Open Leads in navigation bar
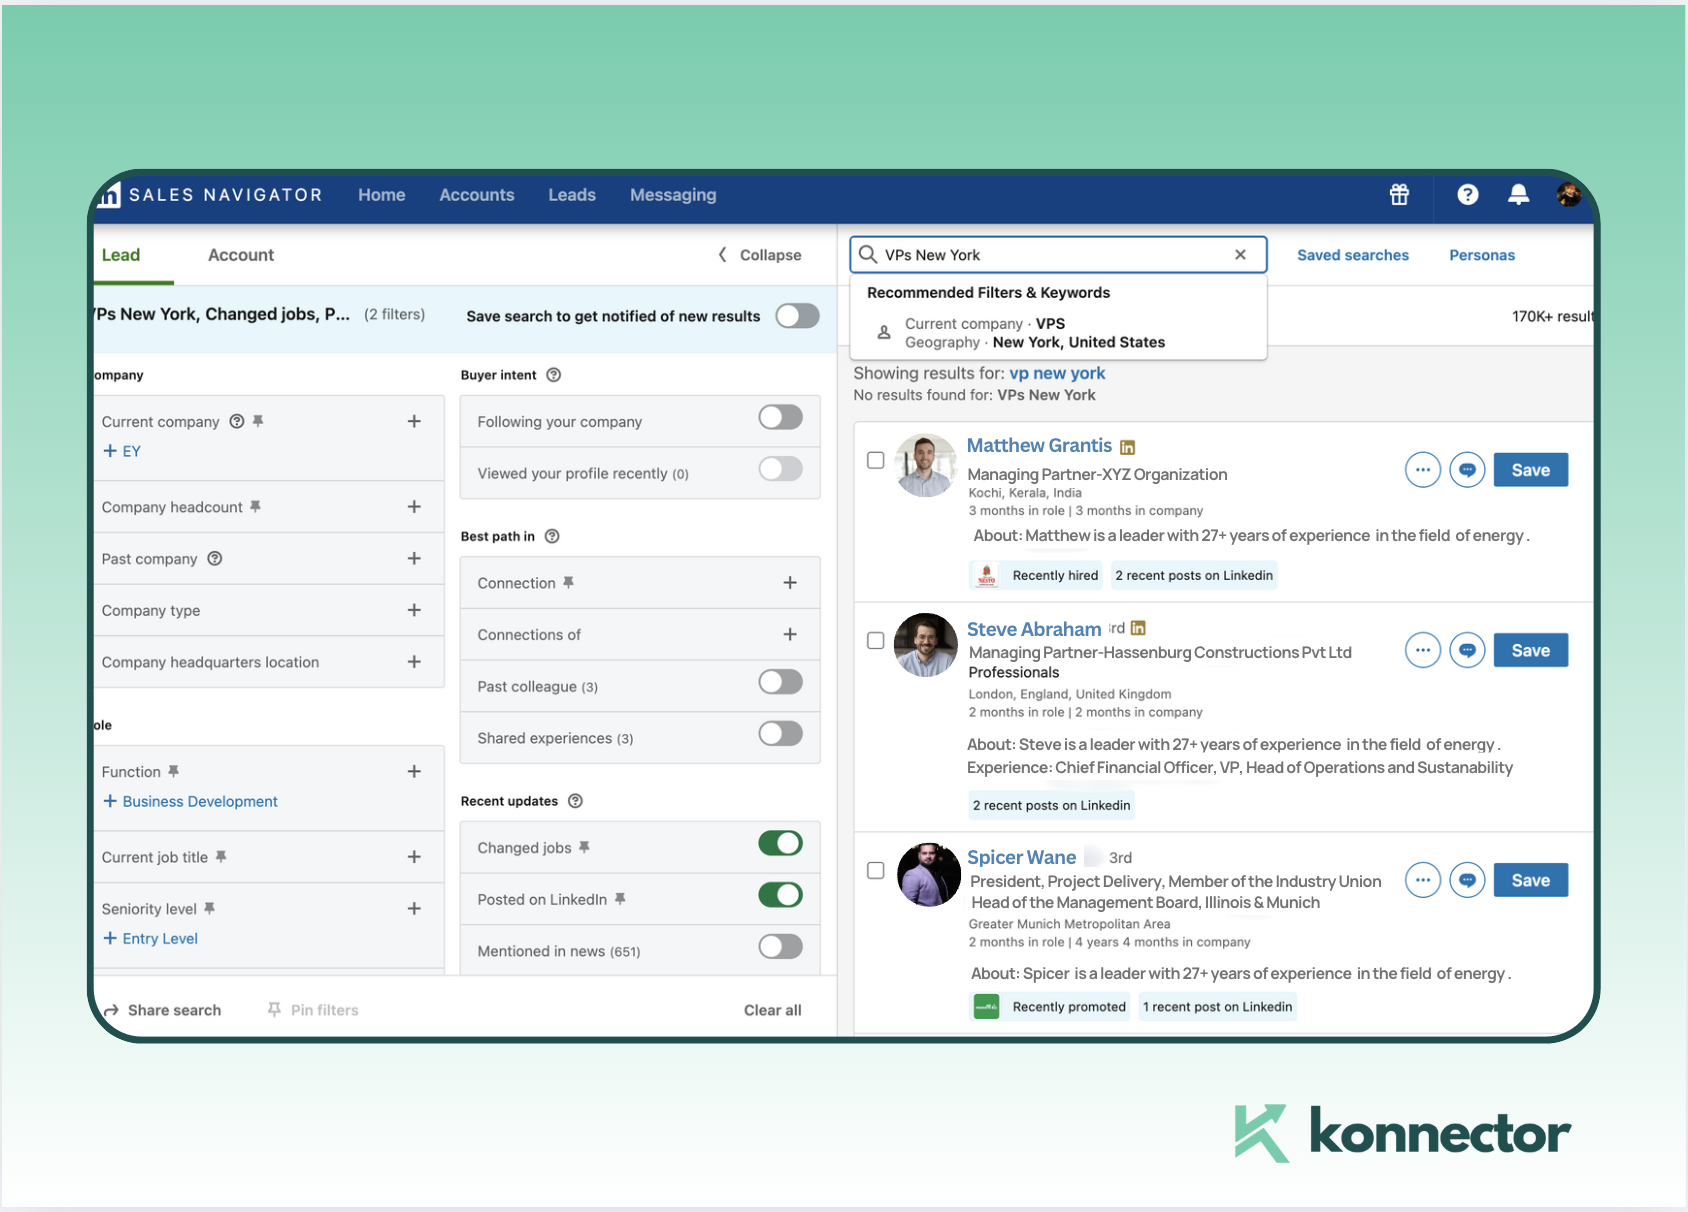Viewport: 1688px width, 1212px height. tap(572, 195)
